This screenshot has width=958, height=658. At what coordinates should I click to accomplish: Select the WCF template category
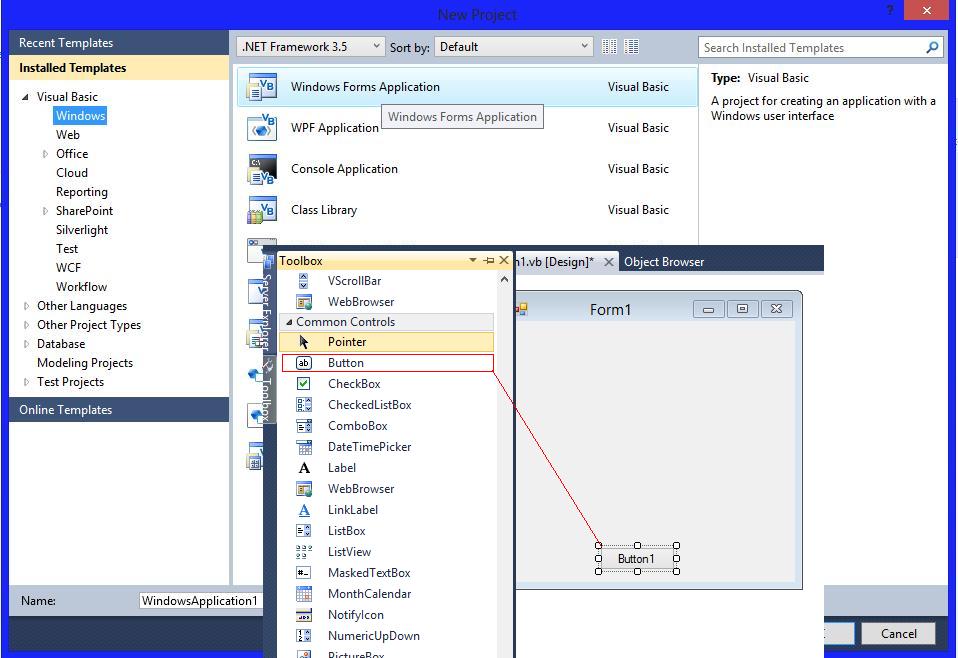tap(68, 268)
